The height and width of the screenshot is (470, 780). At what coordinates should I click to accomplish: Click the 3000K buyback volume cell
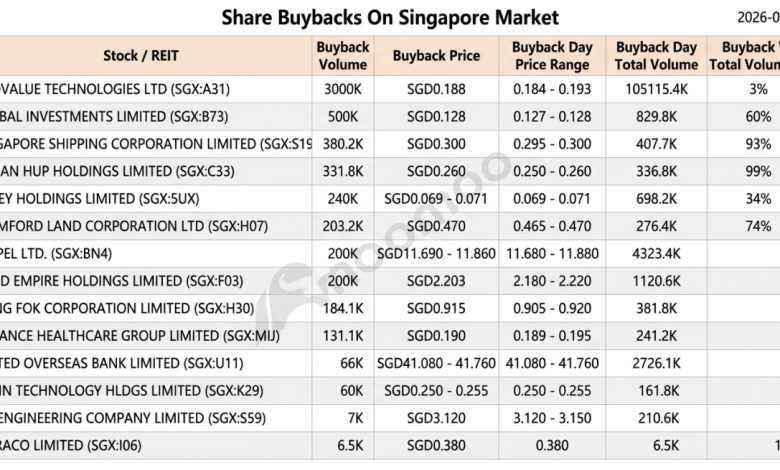click(x=343, y=90)
